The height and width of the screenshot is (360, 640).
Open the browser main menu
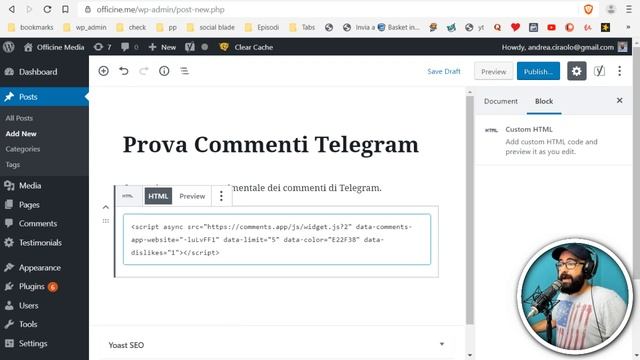[629, 9]
